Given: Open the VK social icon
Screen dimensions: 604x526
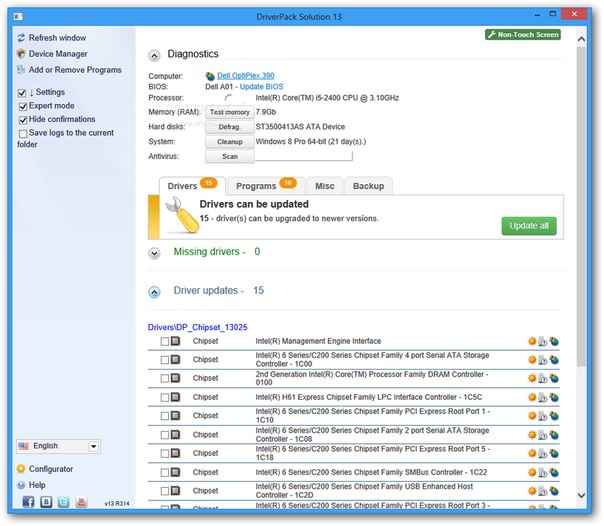Looking at the screenshot, I should pyautogui.click(x=46, y=501).
